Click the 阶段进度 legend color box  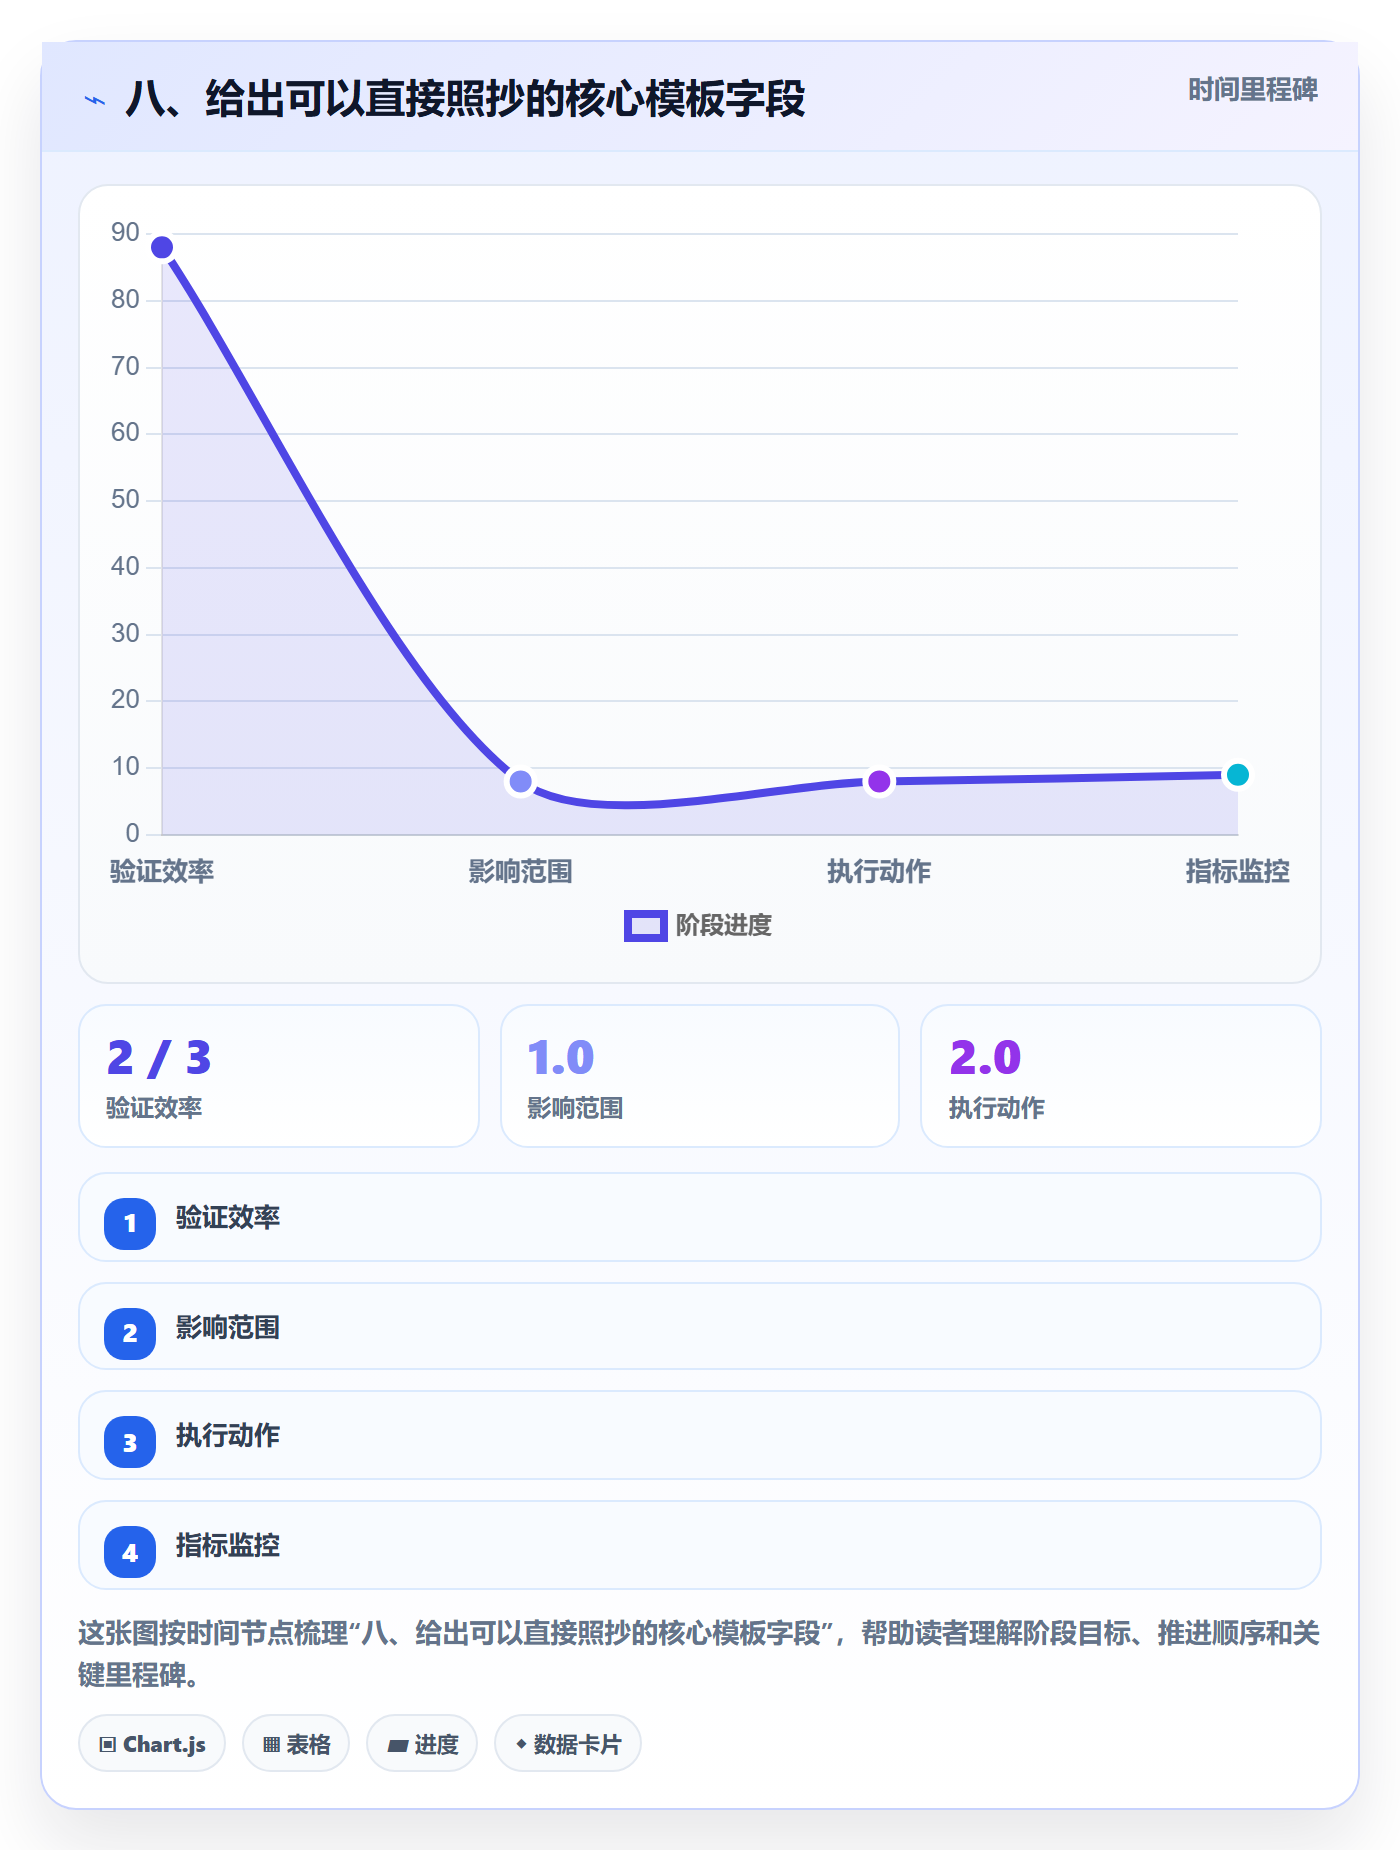[x=645, y=926]
